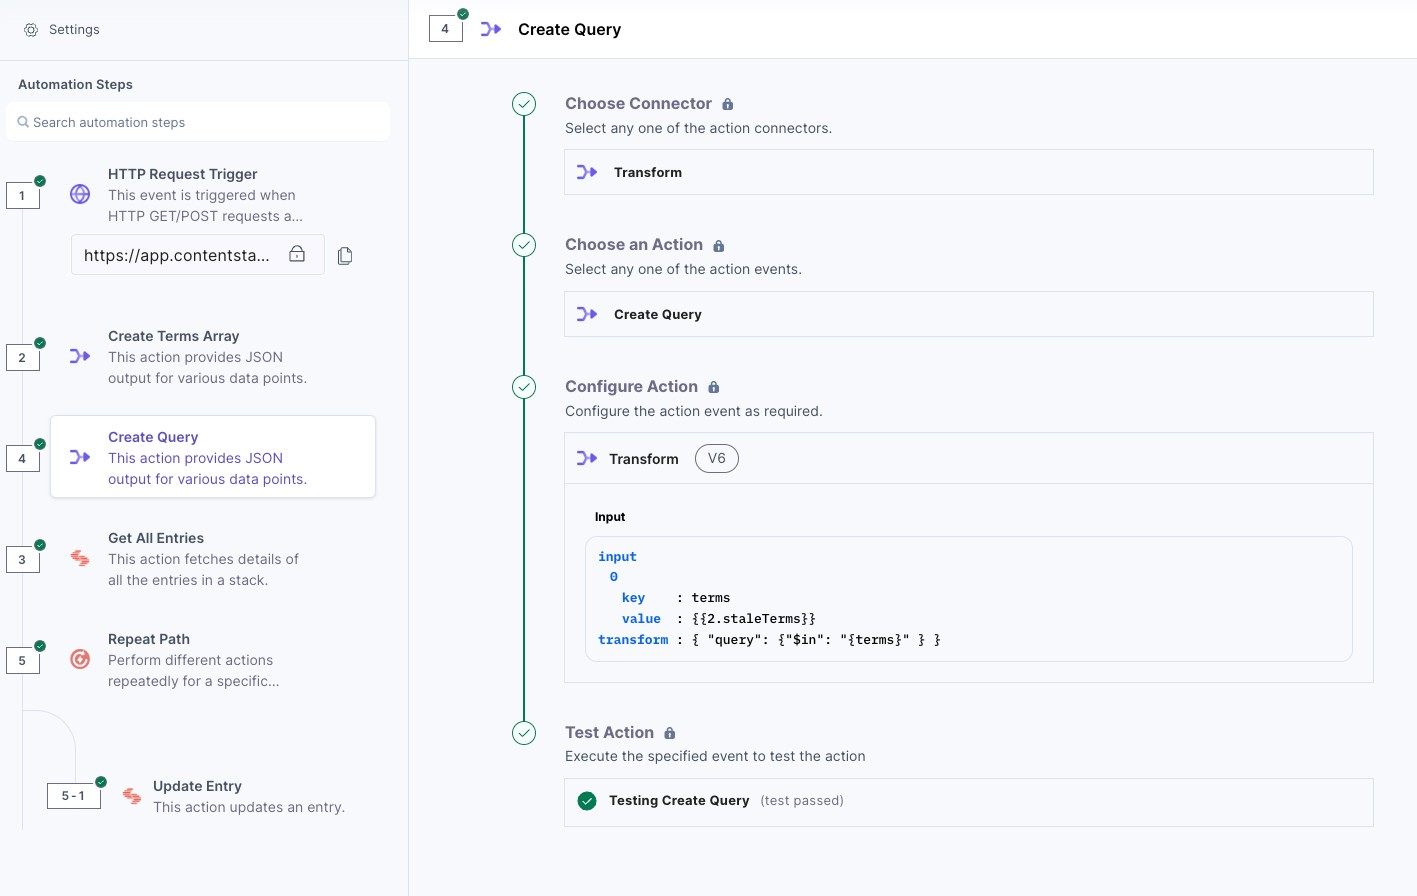Click the Configure Action step checkmark
The image size is (1417, 896).
[x=524, y=387]
